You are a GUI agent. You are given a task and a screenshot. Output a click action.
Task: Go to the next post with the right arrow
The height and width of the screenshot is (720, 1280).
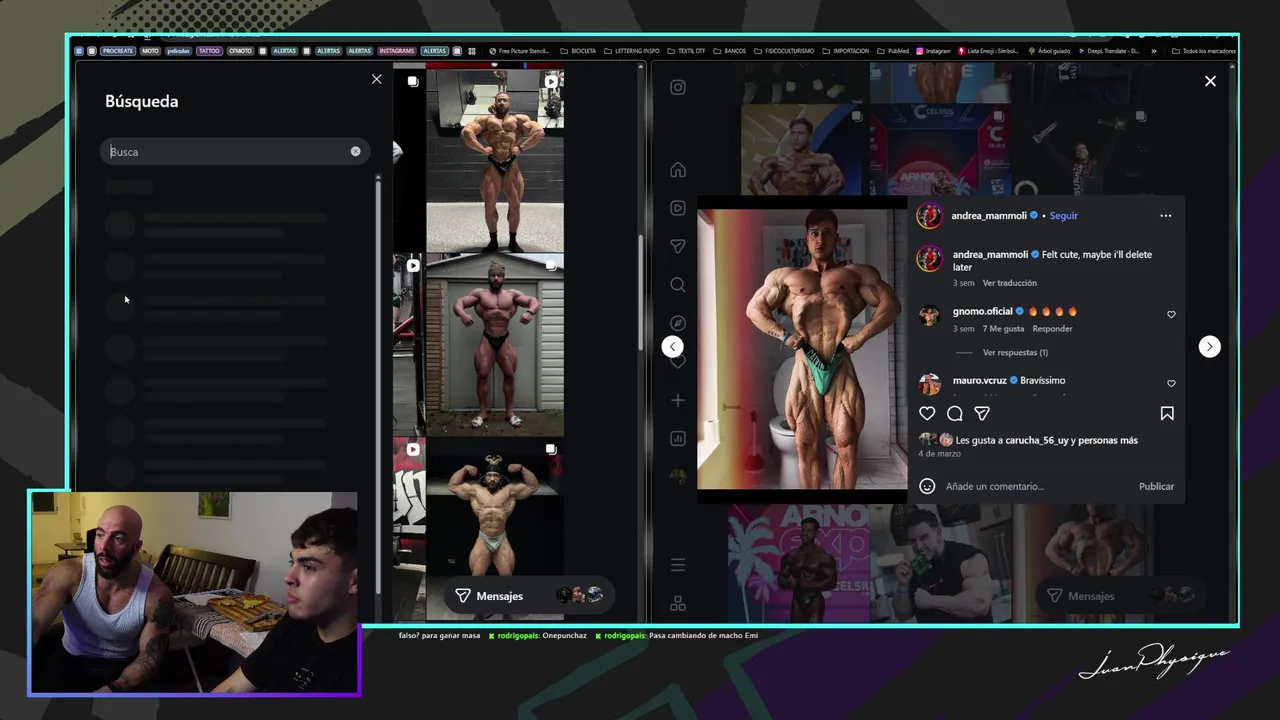pos(1209,346)
